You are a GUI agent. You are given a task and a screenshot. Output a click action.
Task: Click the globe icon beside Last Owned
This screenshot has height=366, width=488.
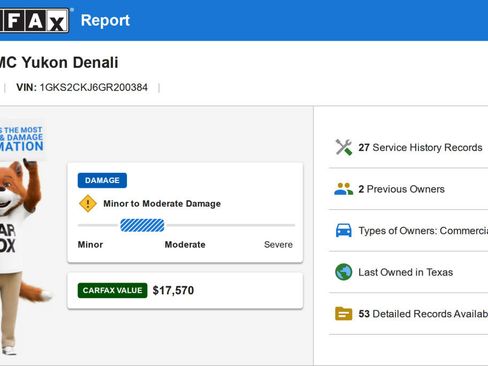(344, 272)
